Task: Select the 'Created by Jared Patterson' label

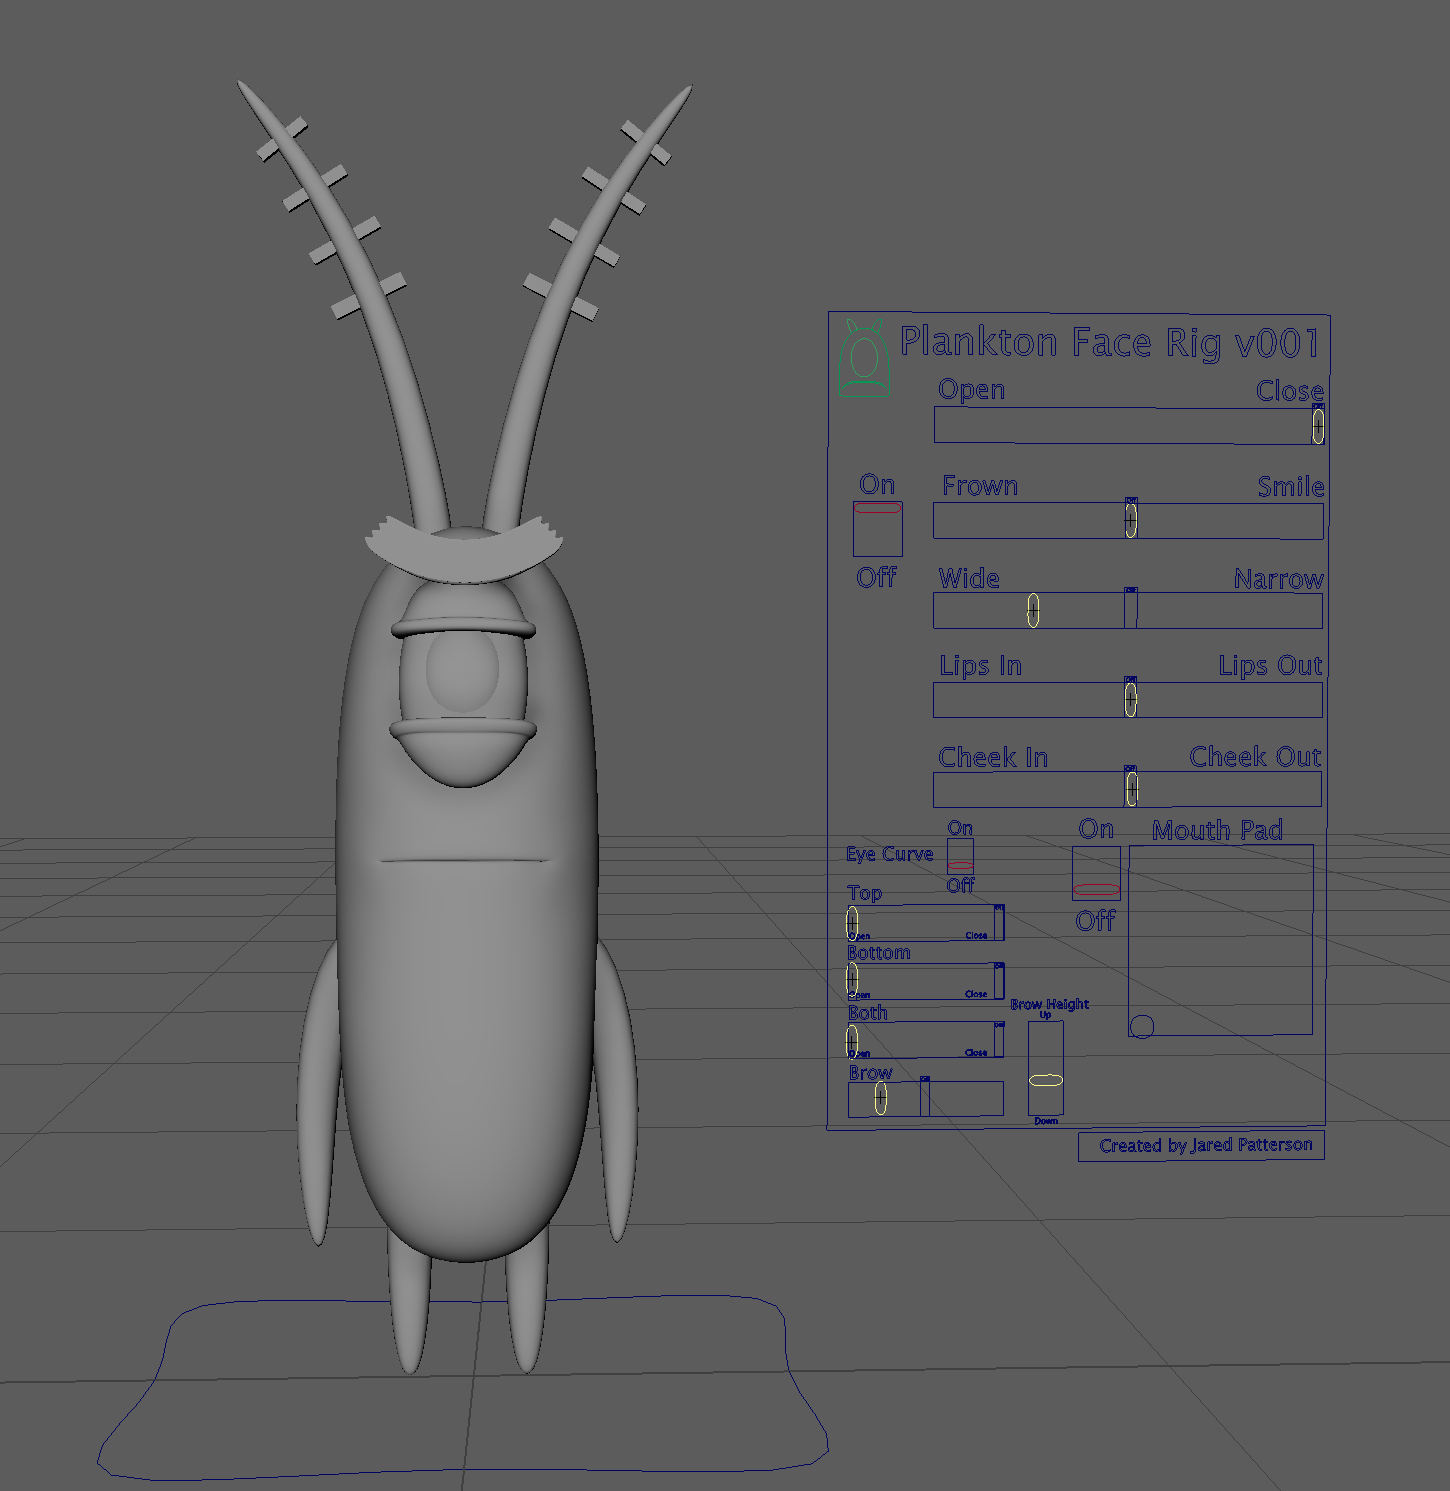Action: (x=1205, y=1145)
